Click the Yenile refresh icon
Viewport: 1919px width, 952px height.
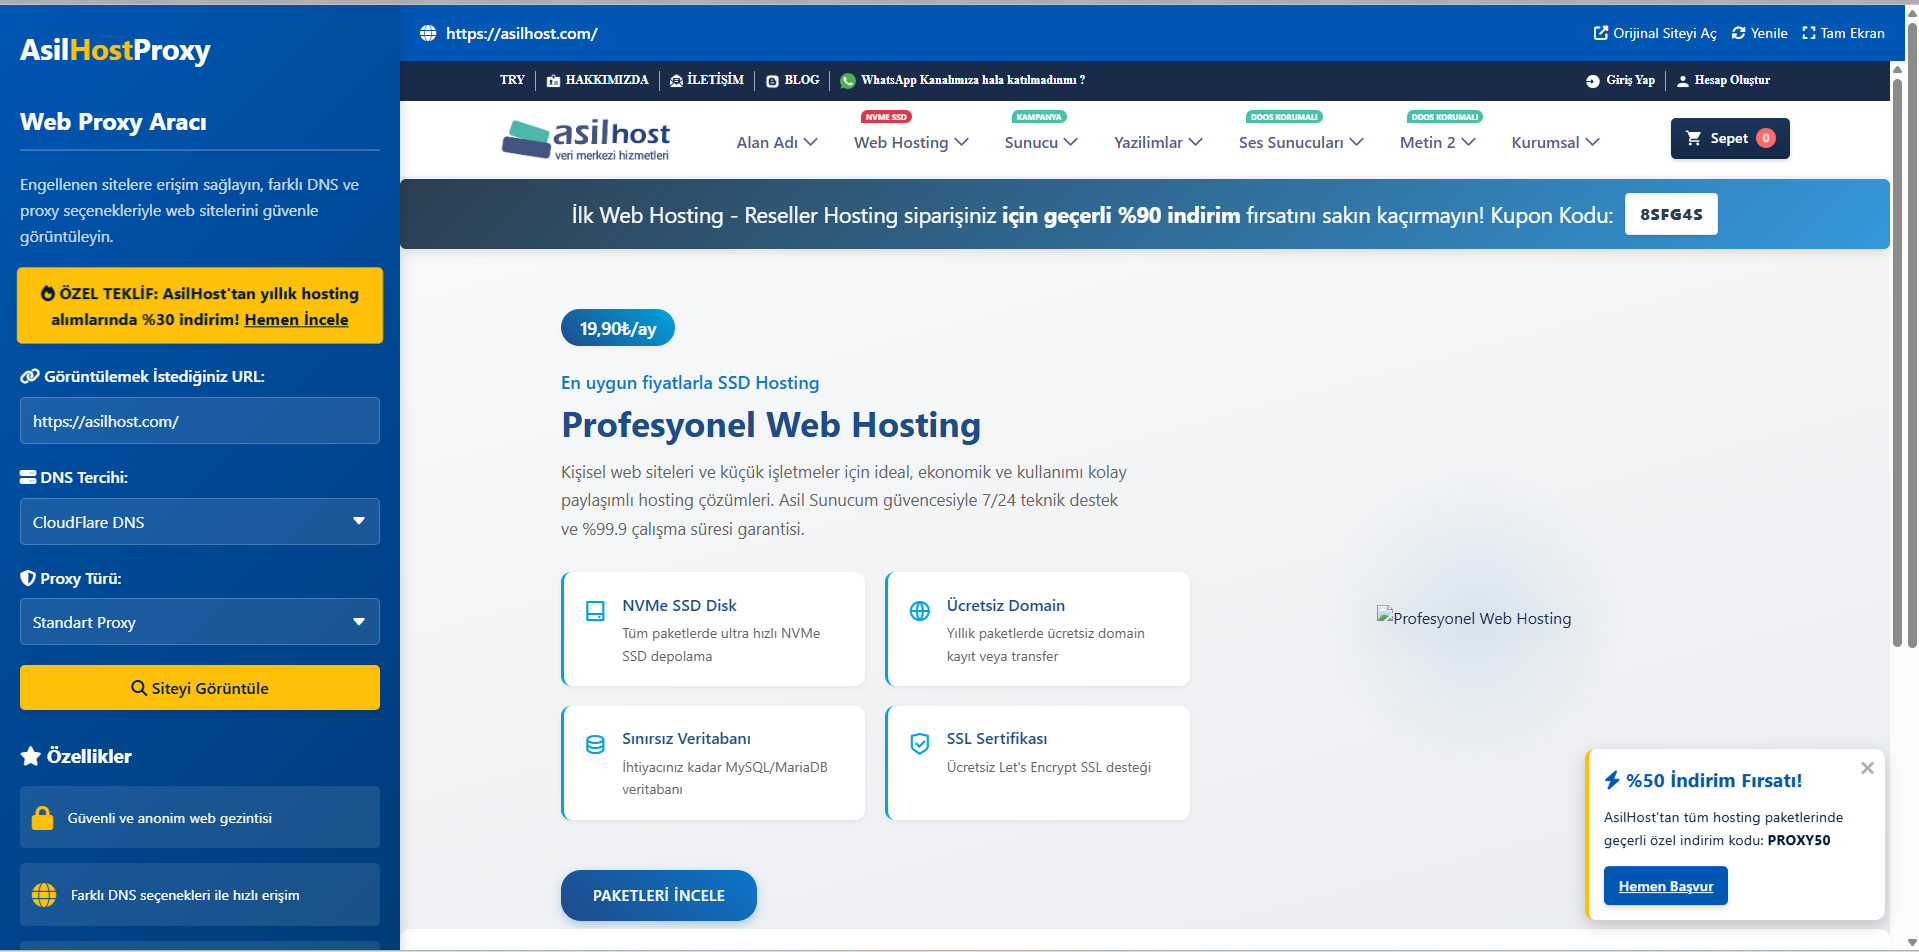(x=1739, y=33)
